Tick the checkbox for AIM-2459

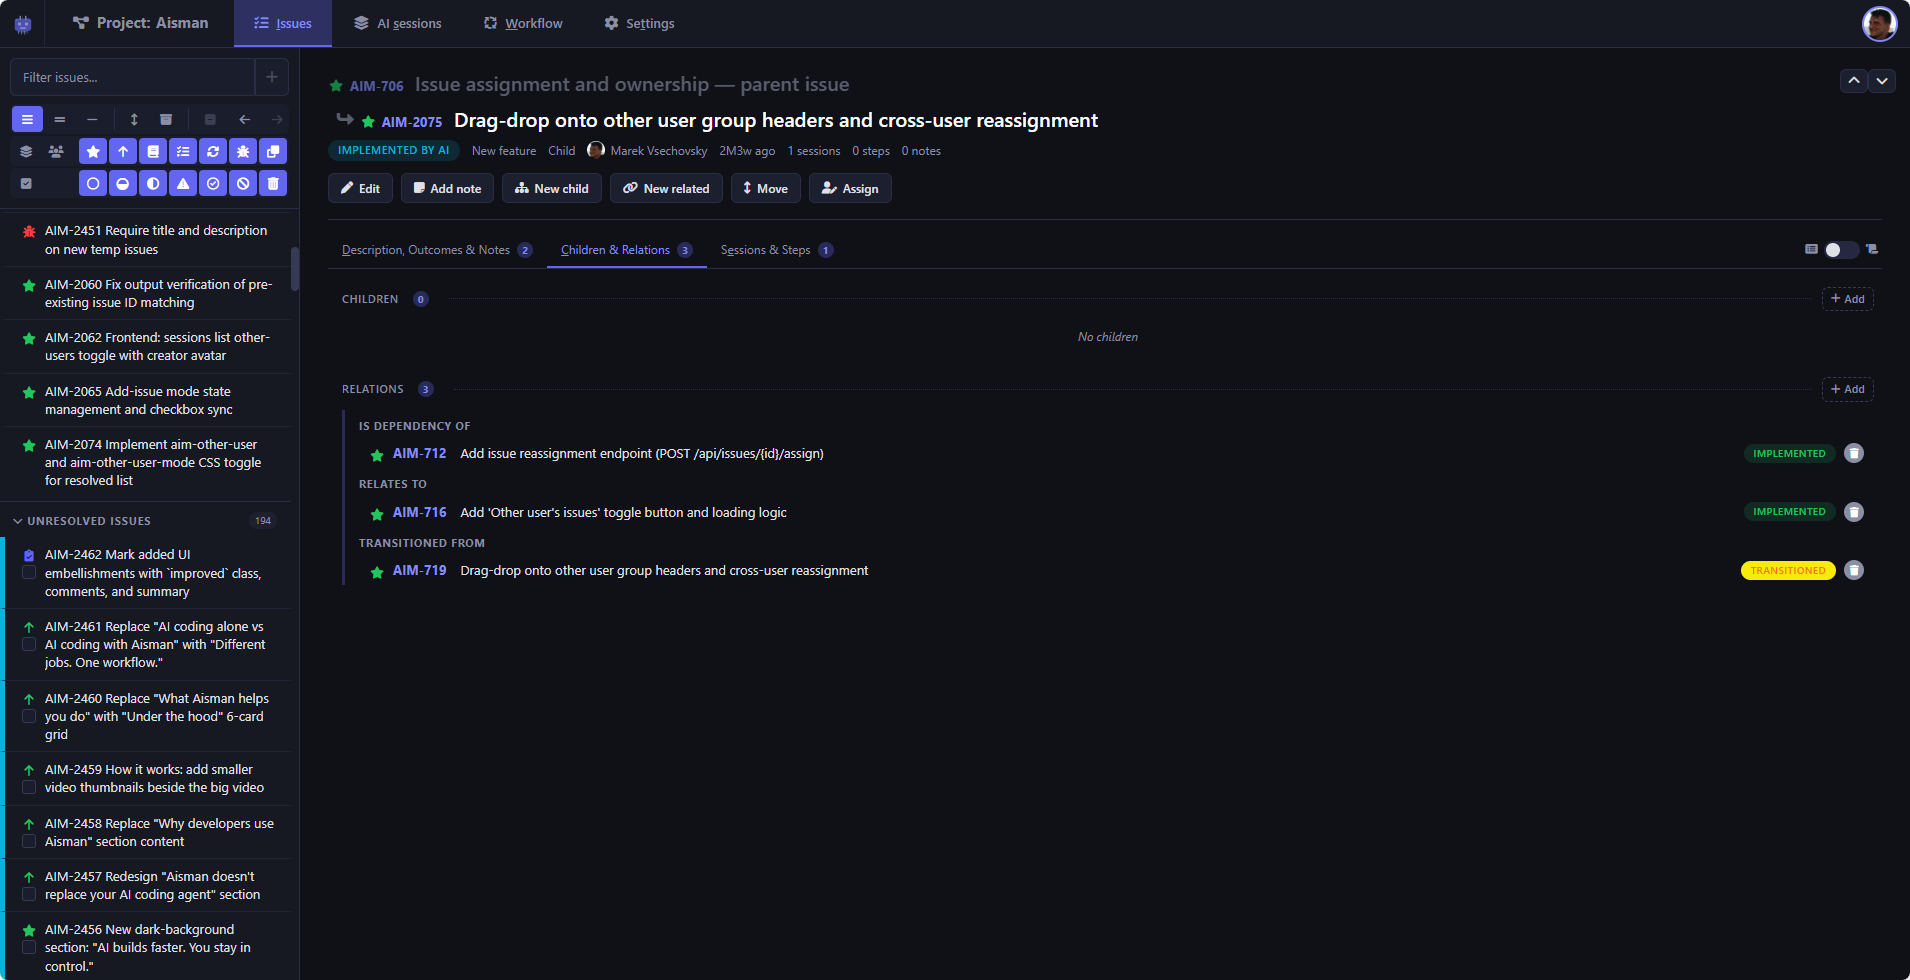(x=29, y=788)
